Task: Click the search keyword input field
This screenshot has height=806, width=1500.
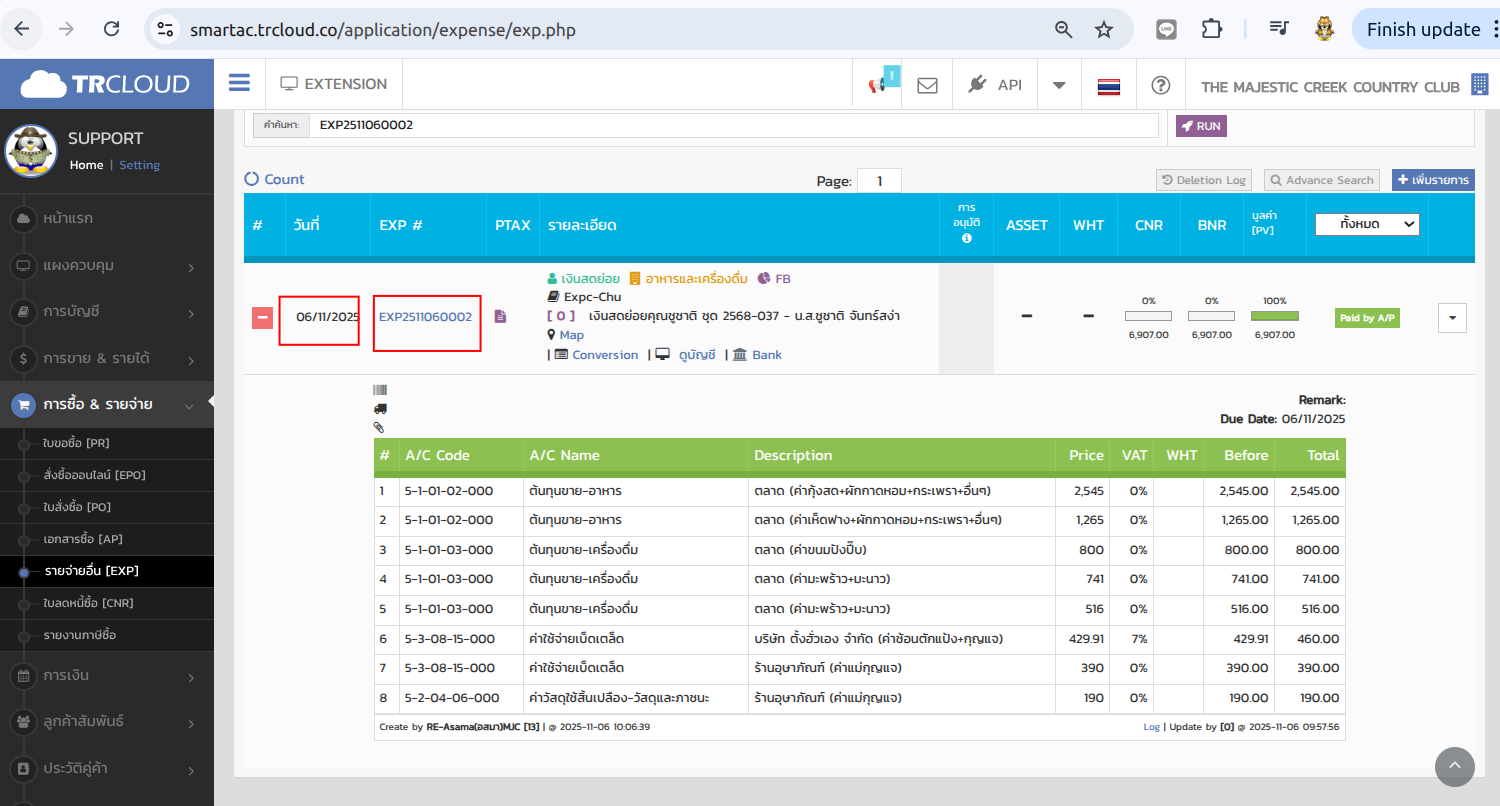Action: [730, 125]
